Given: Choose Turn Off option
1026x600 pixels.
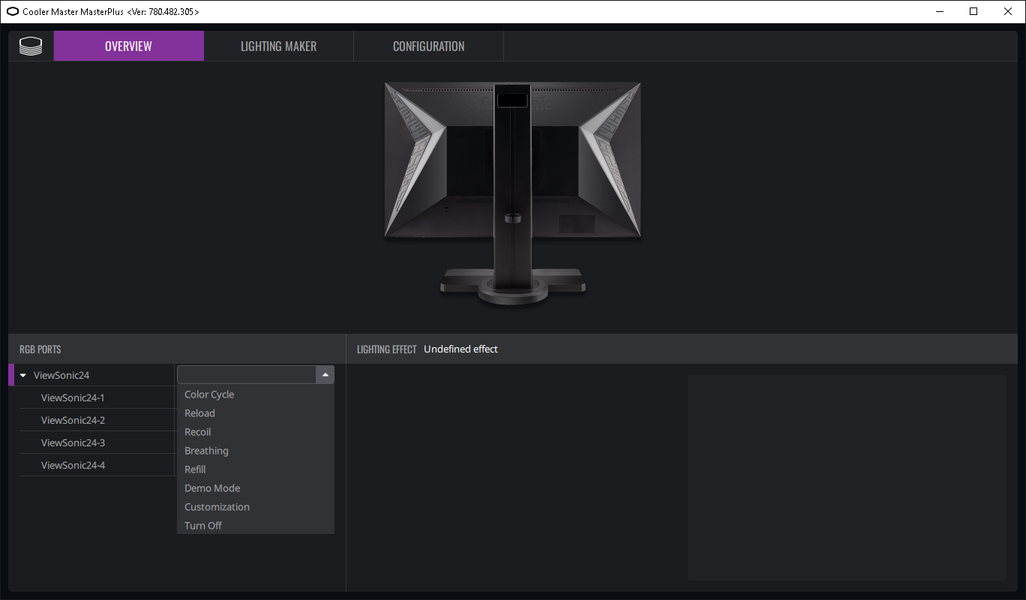Looking at the screenshot, I should click(x=255, y=525).
